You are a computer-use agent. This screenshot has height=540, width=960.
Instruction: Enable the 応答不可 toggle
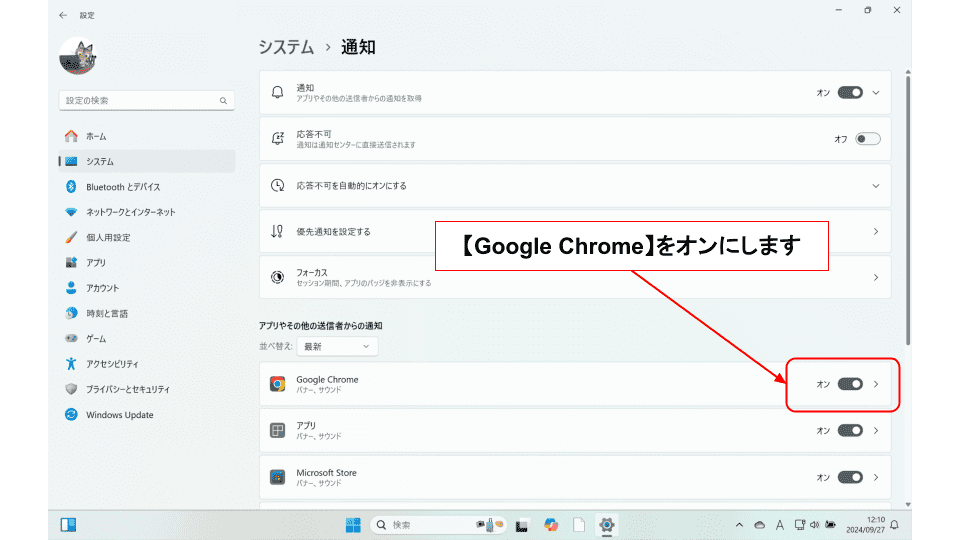(x=867, y=139)
